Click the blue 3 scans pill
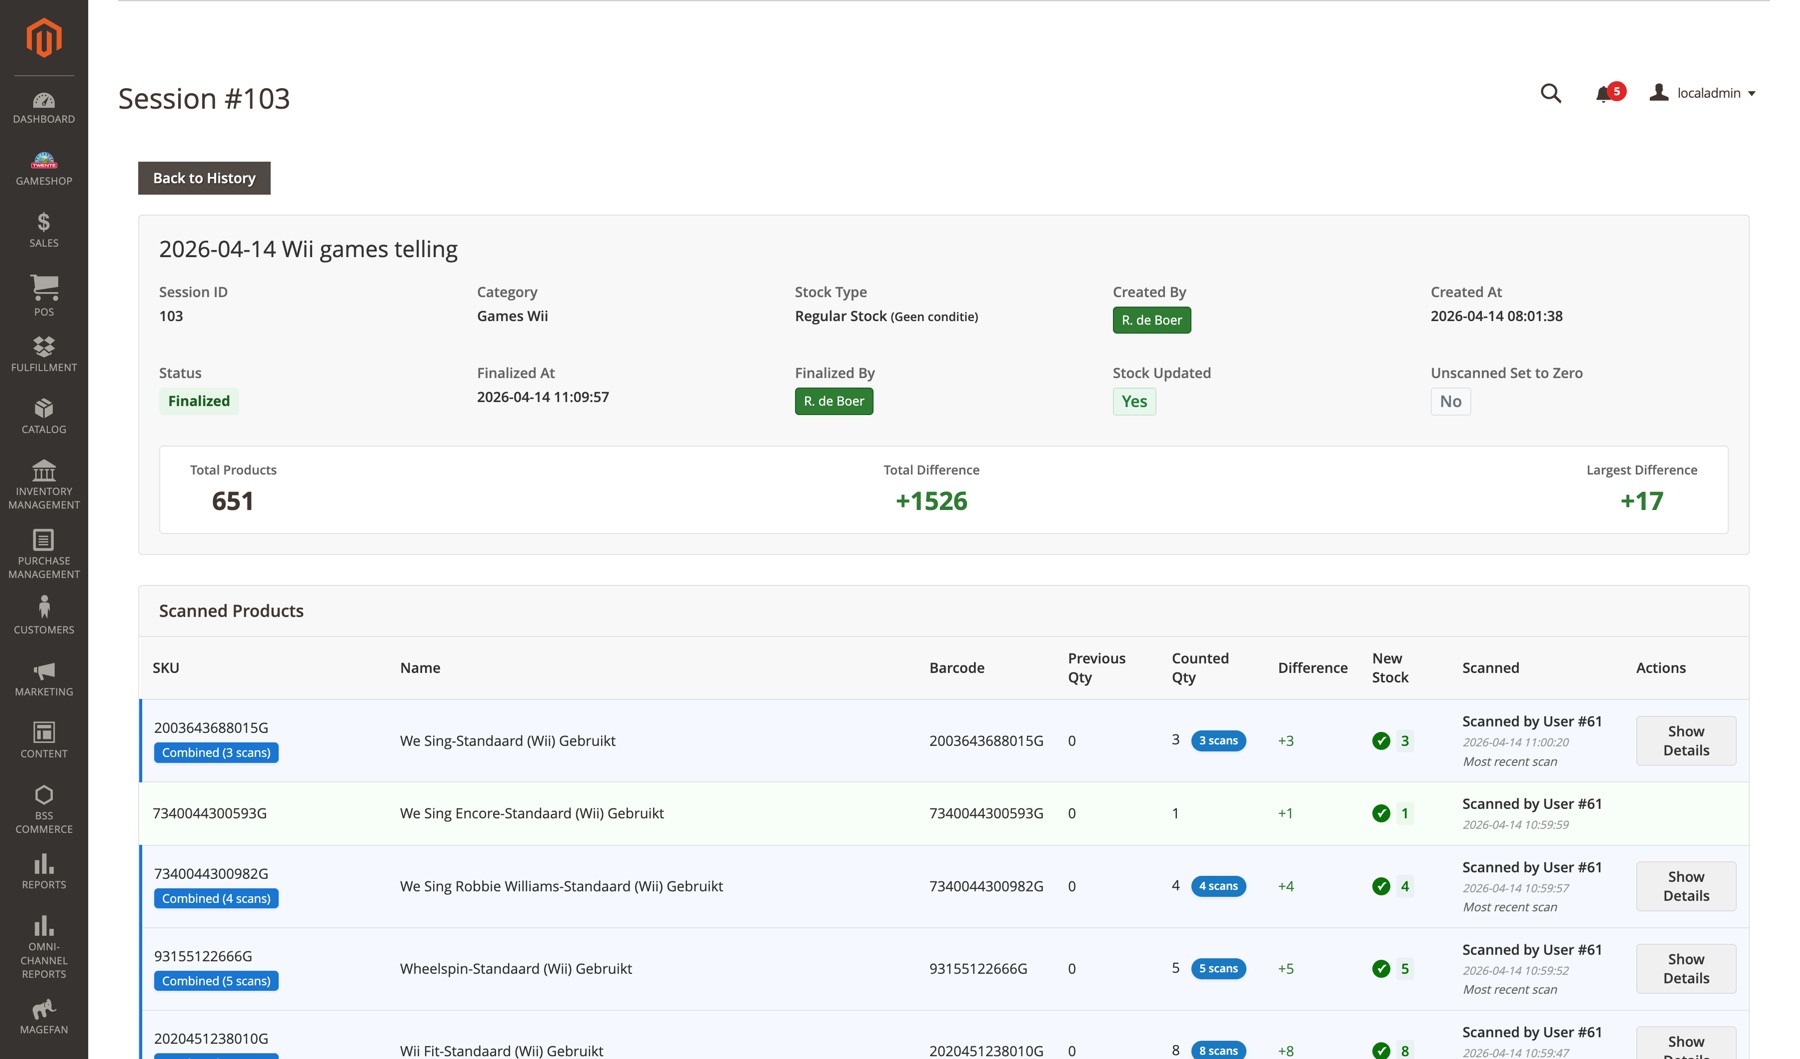The width and height of the screenshot is (1800, 1059). click(x=1218, y=741)
